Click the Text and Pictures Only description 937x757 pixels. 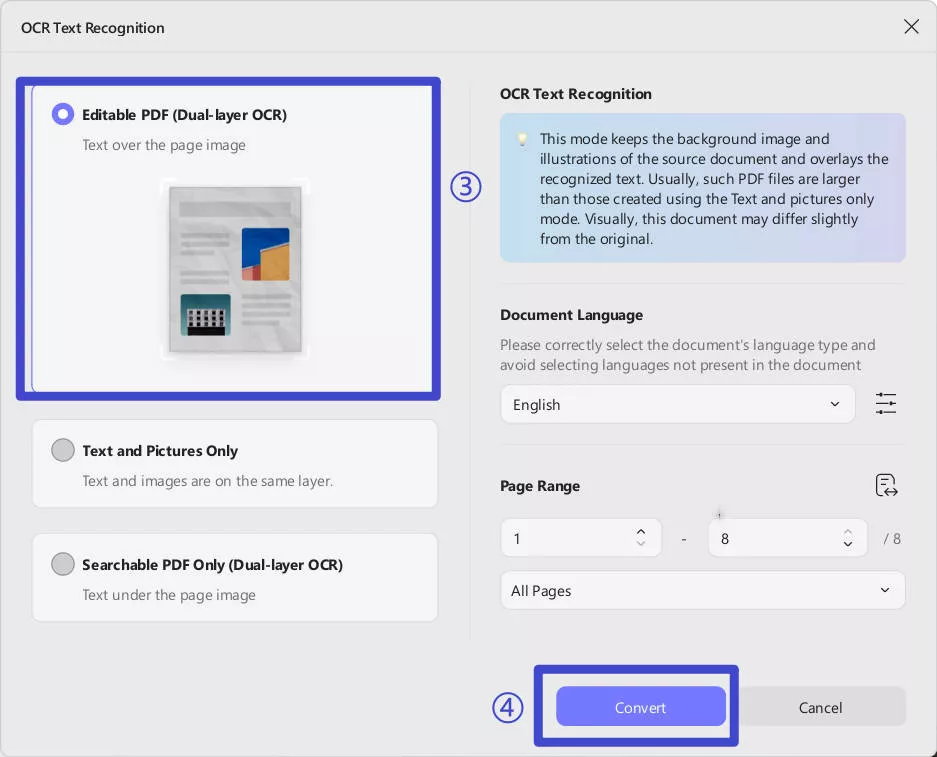pos(207,481)
